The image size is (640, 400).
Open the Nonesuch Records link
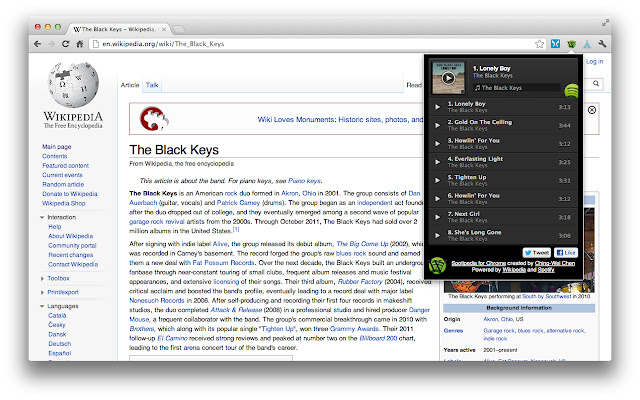pyautogui.click(x=157, y=300)
